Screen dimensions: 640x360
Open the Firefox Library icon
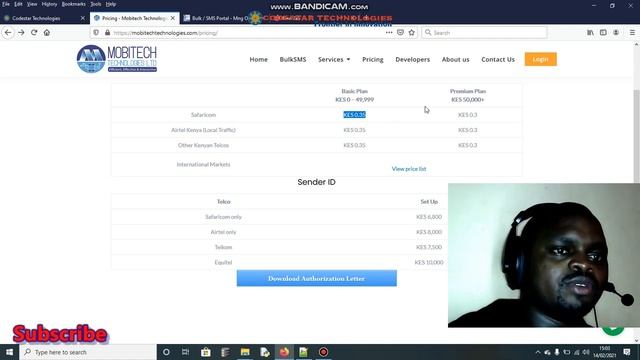pyautogui.click(x=590, y=33)
